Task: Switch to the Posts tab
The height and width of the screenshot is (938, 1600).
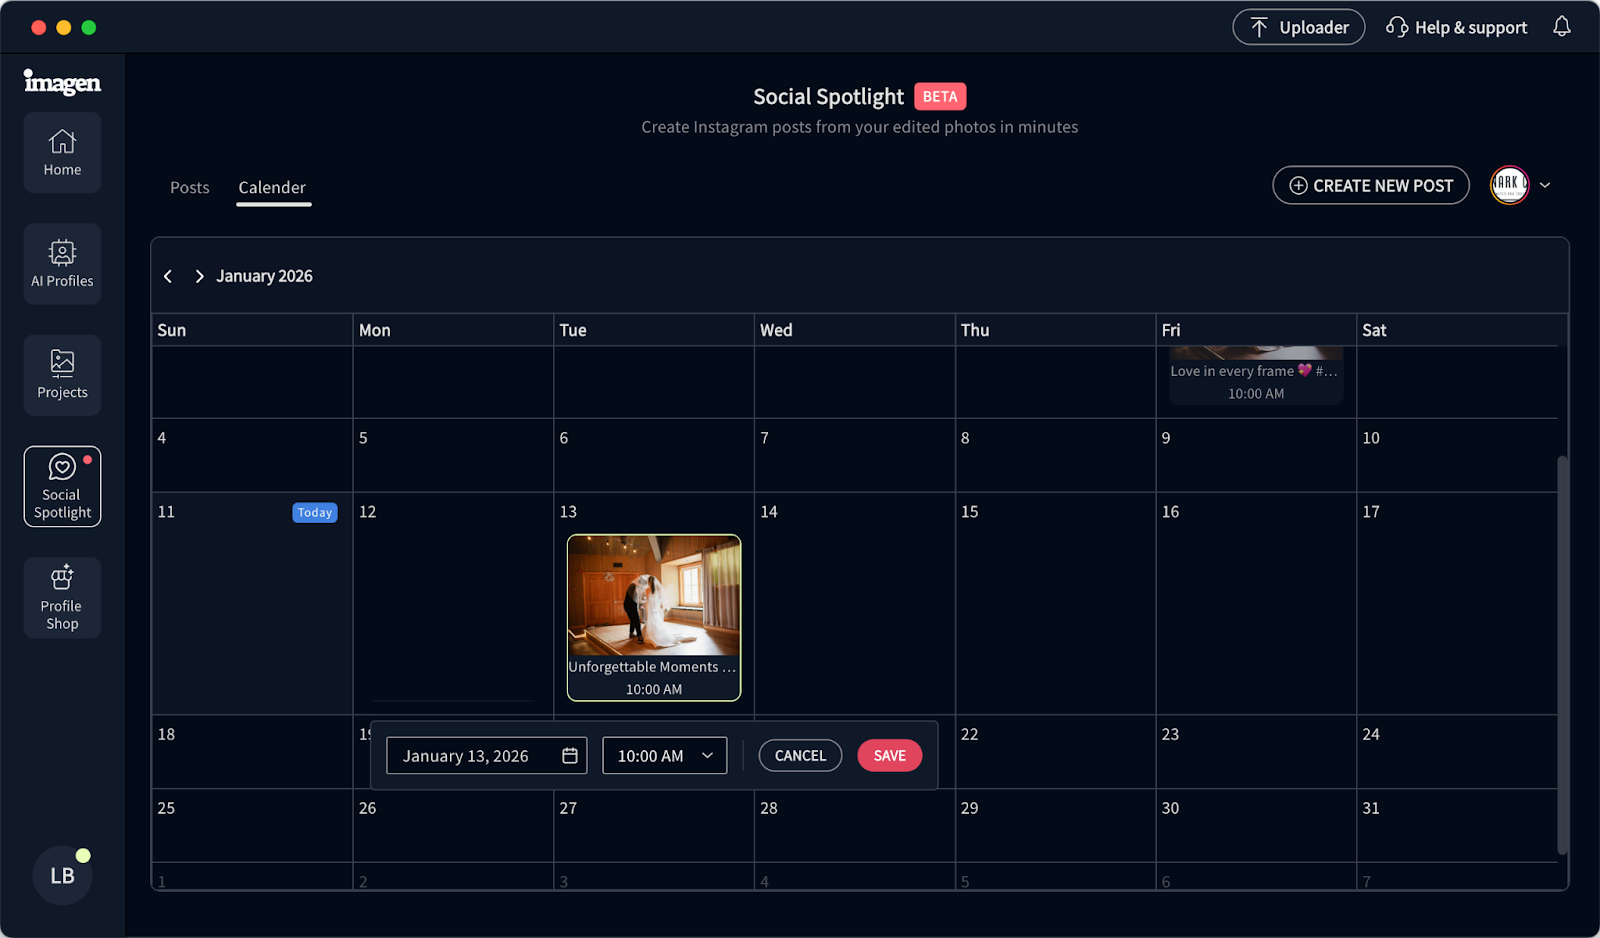Action: pyautogui.click(x=190, y=188)
